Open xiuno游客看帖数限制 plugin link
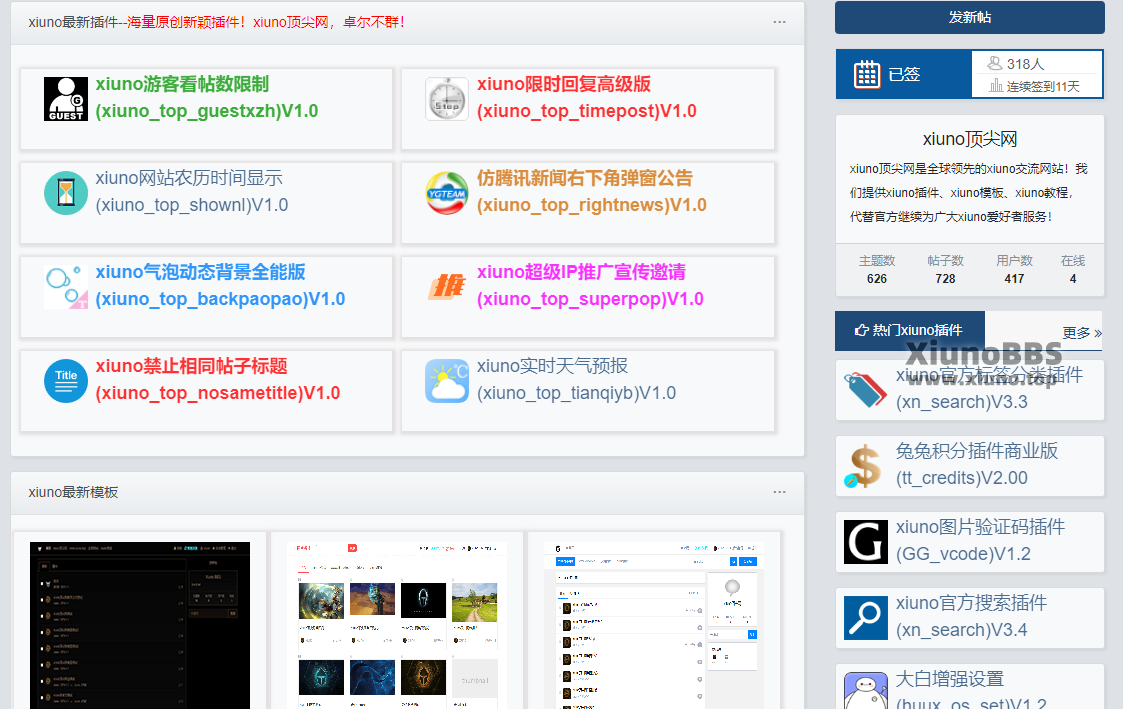This screenshot has height=709, width=1123. tap(207, 97)
